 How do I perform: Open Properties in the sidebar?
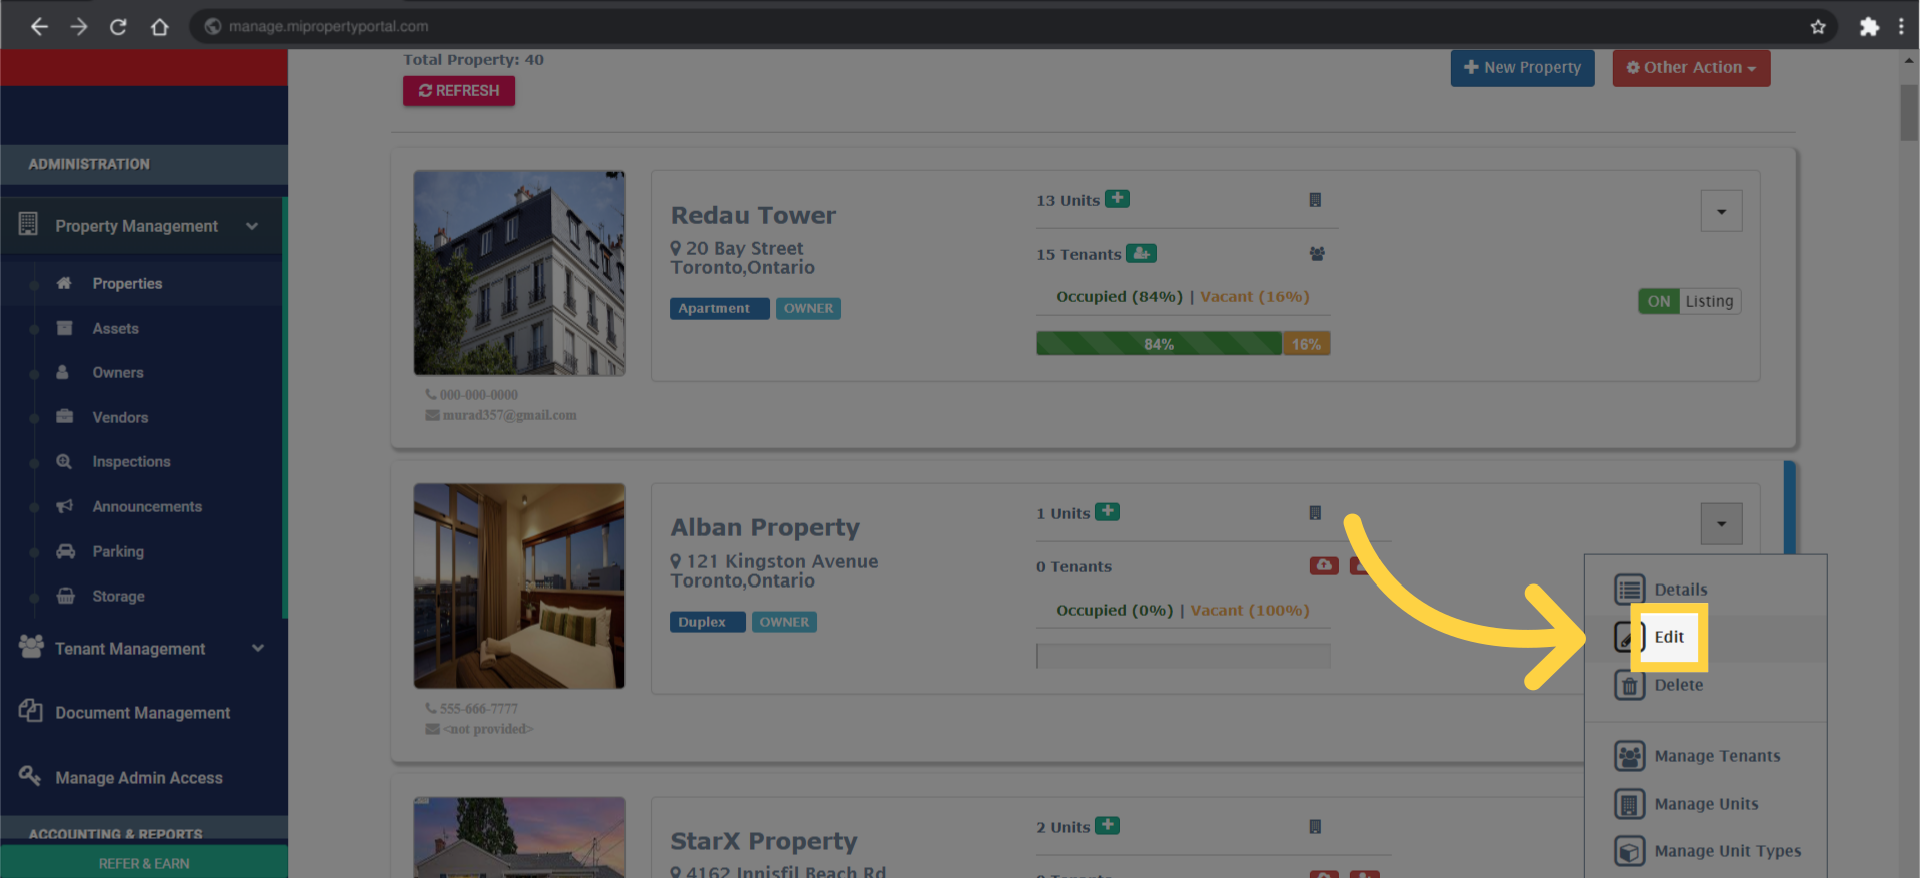127,283
